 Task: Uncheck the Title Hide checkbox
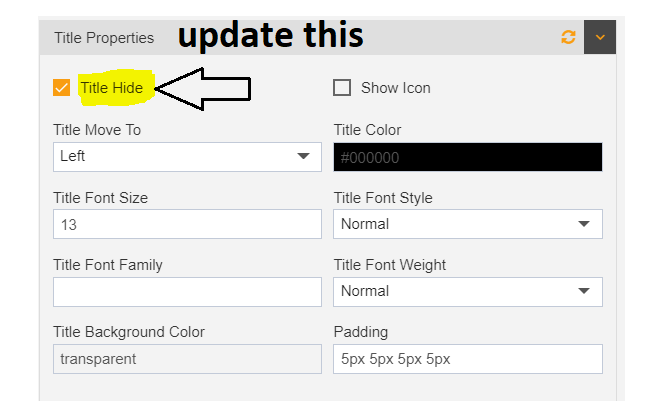pos(61,88)
